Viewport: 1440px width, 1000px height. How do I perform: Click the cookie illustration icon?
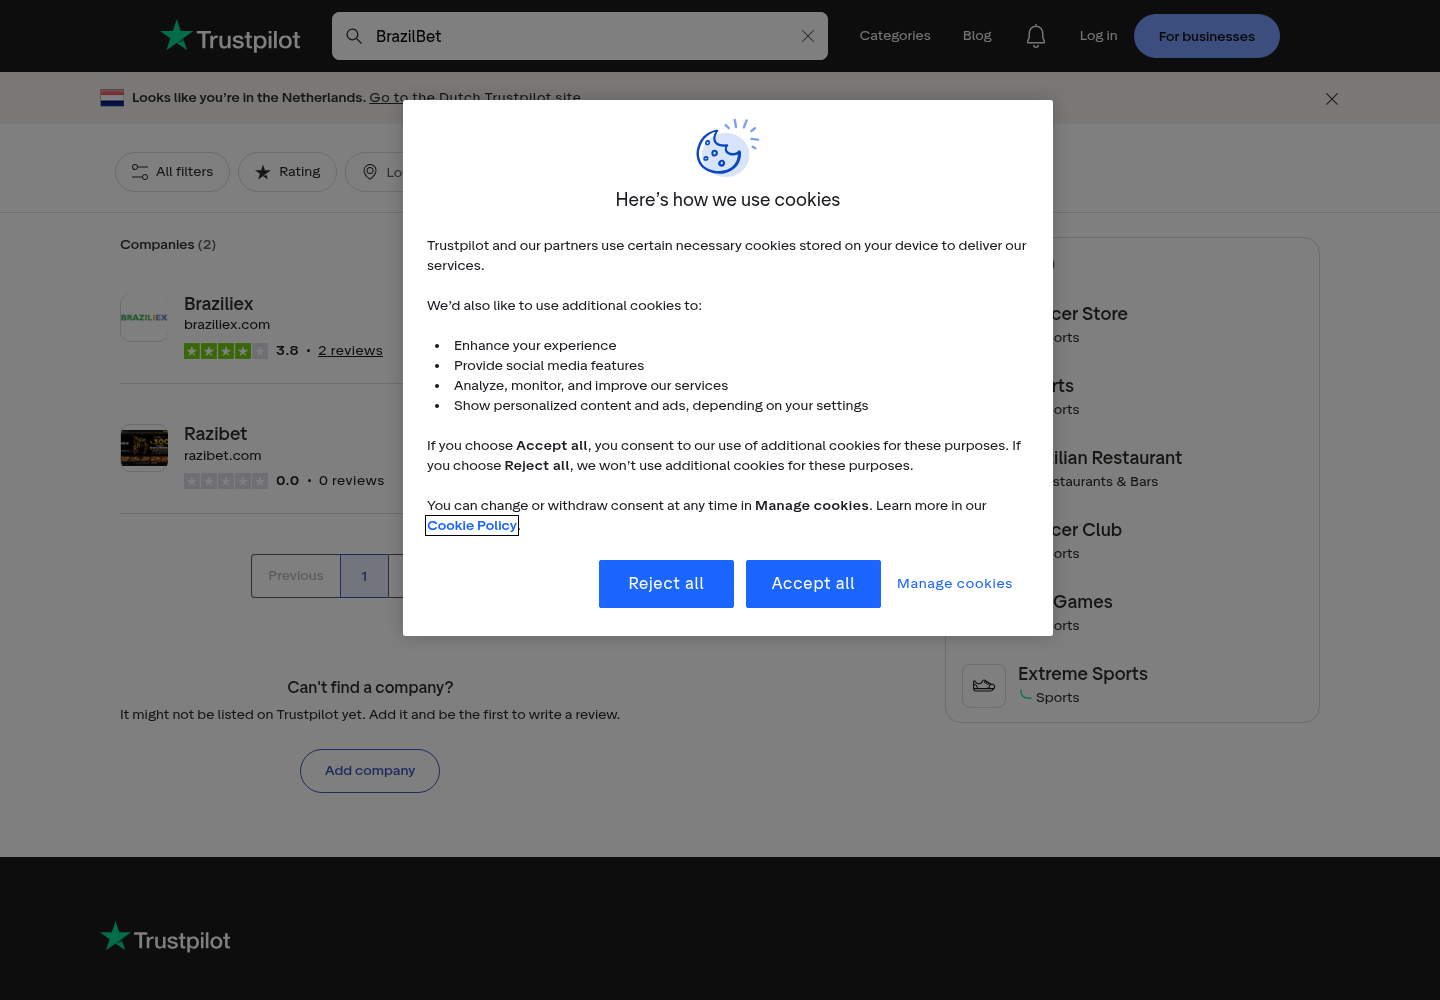(728, 147)
